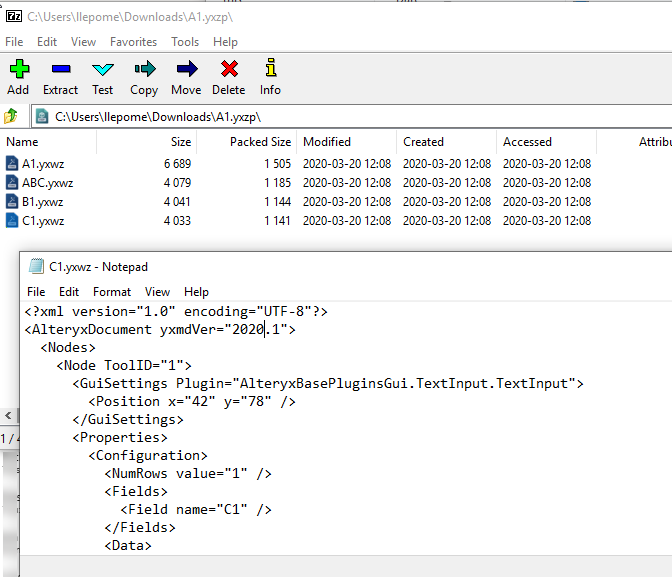This screenshot has height=577, width=672.
Task: Click the NumRows value line
Action: click(x=188, y=473)
